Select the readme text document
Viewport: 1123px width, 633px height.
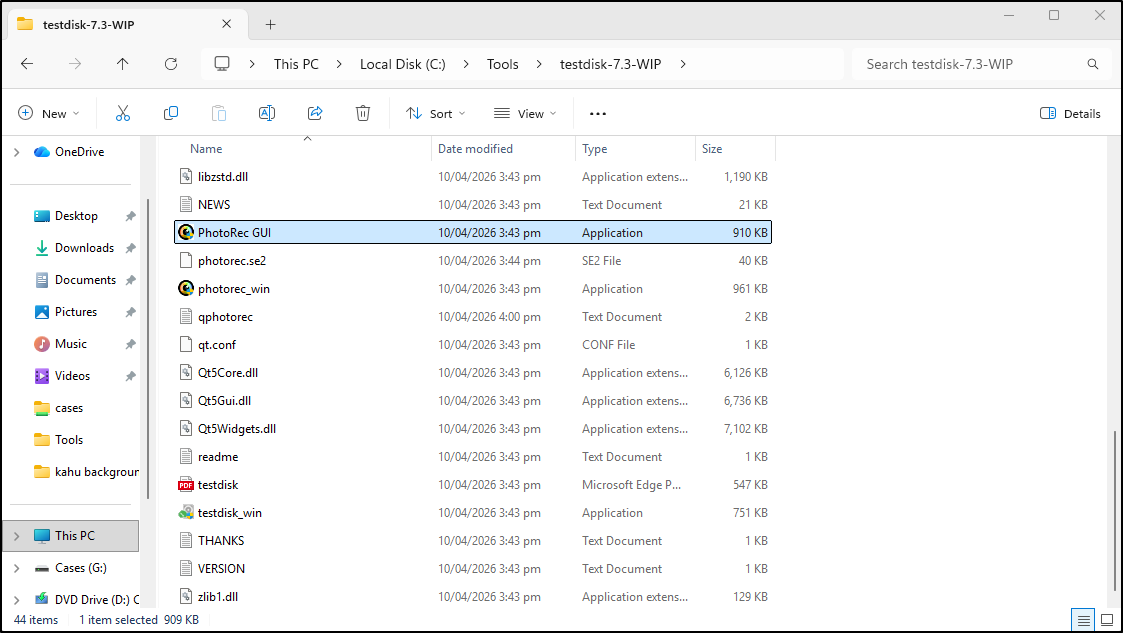click(473, 456)
